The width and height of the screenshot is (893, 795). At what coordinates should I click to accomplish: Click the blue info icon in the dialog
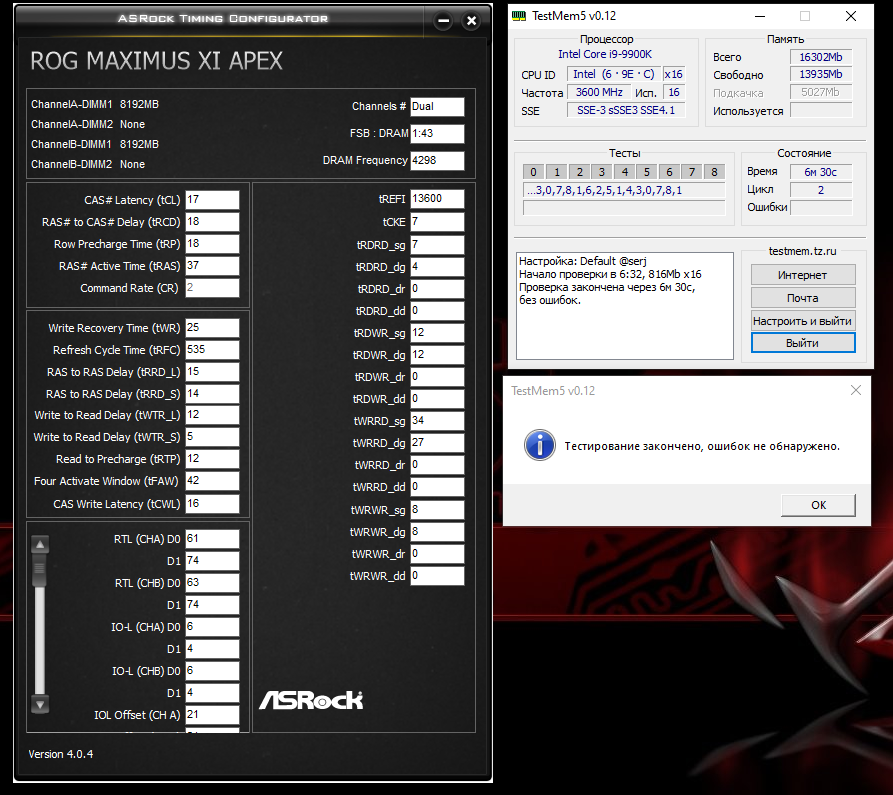coord(539,445)
